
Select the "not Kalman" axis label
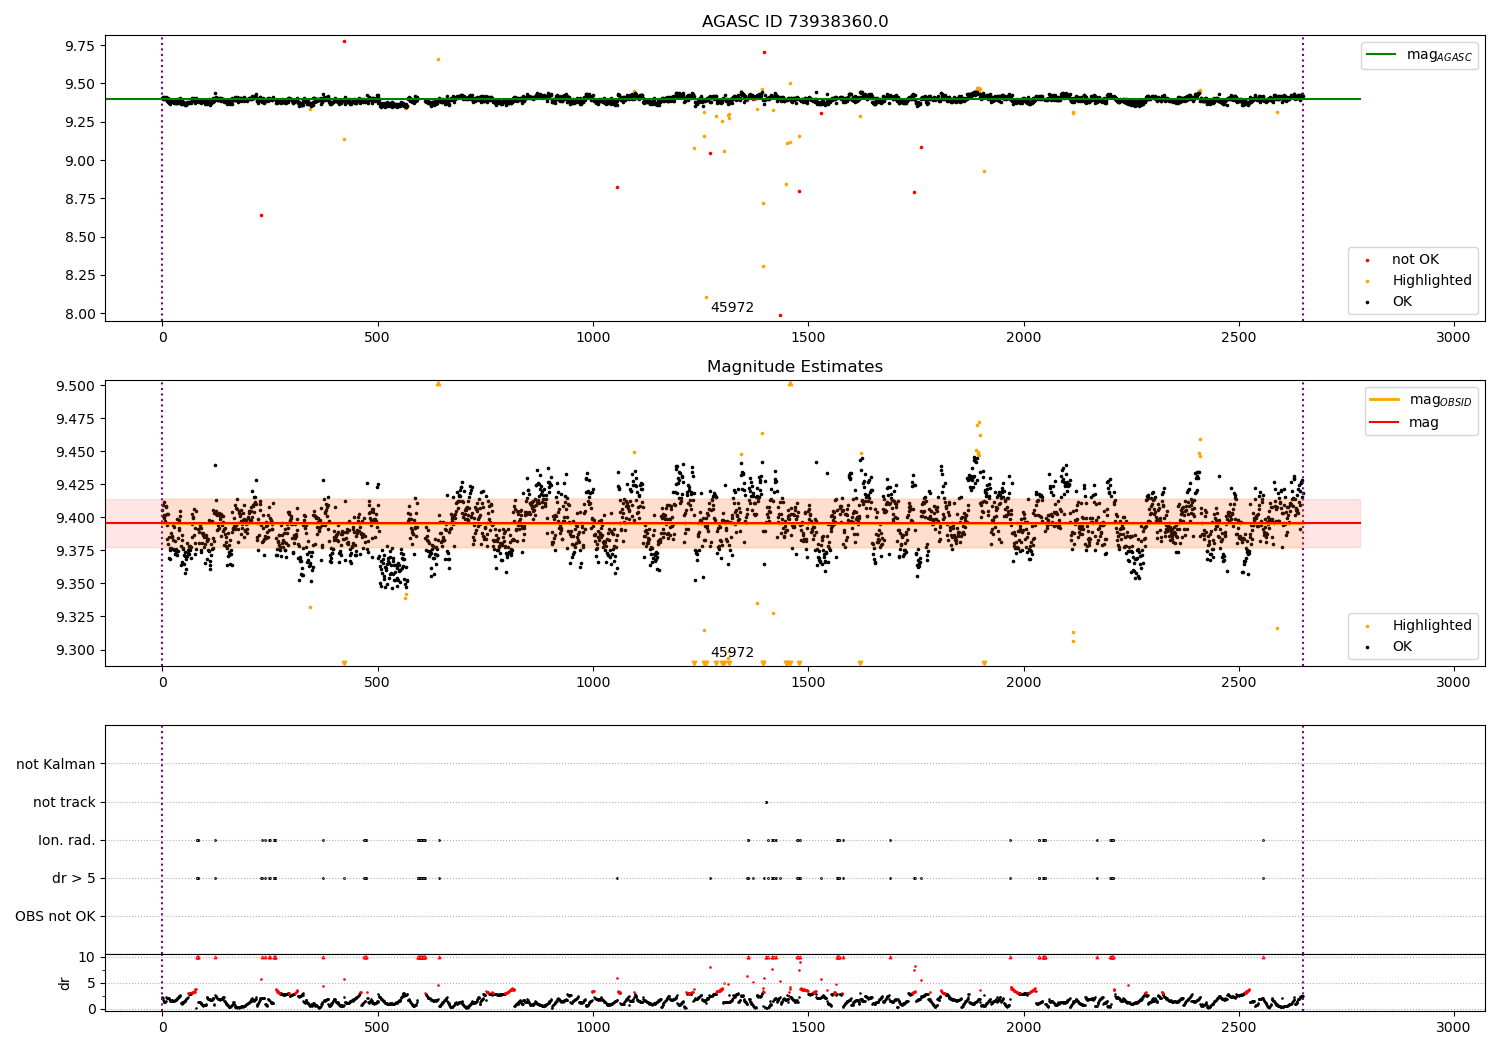click(x=56, y=764)
